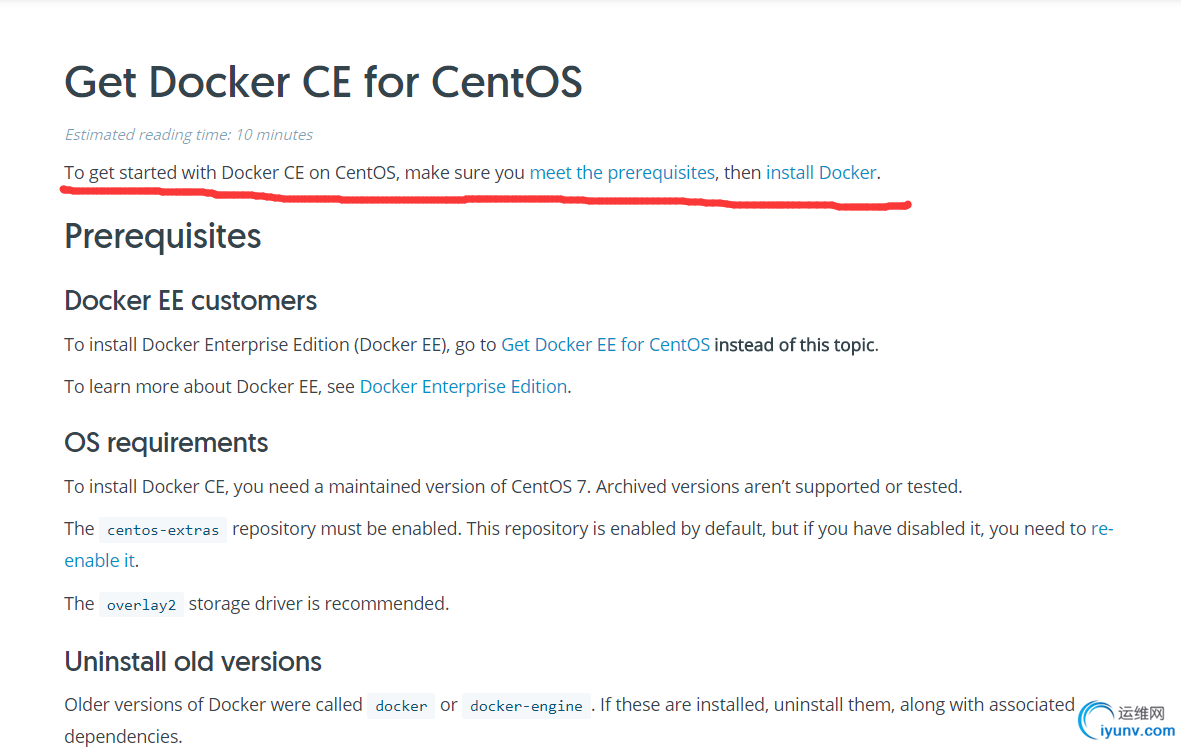Click the estimated reading time text
The width and height of the screenshot is (1181, 747).
click(188, 135)
